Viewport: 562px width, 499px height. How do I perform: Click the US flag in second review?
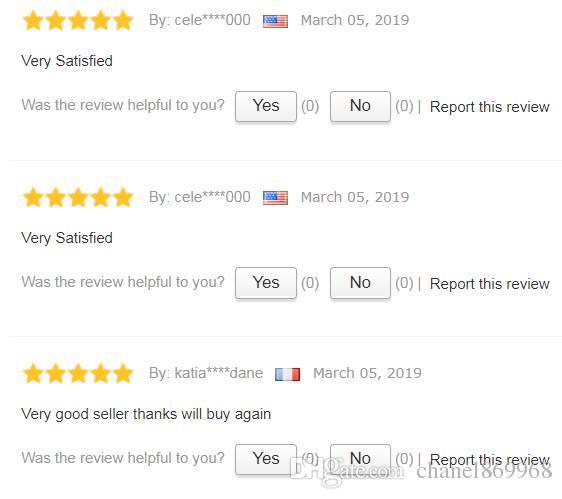(x=275, y=198)
